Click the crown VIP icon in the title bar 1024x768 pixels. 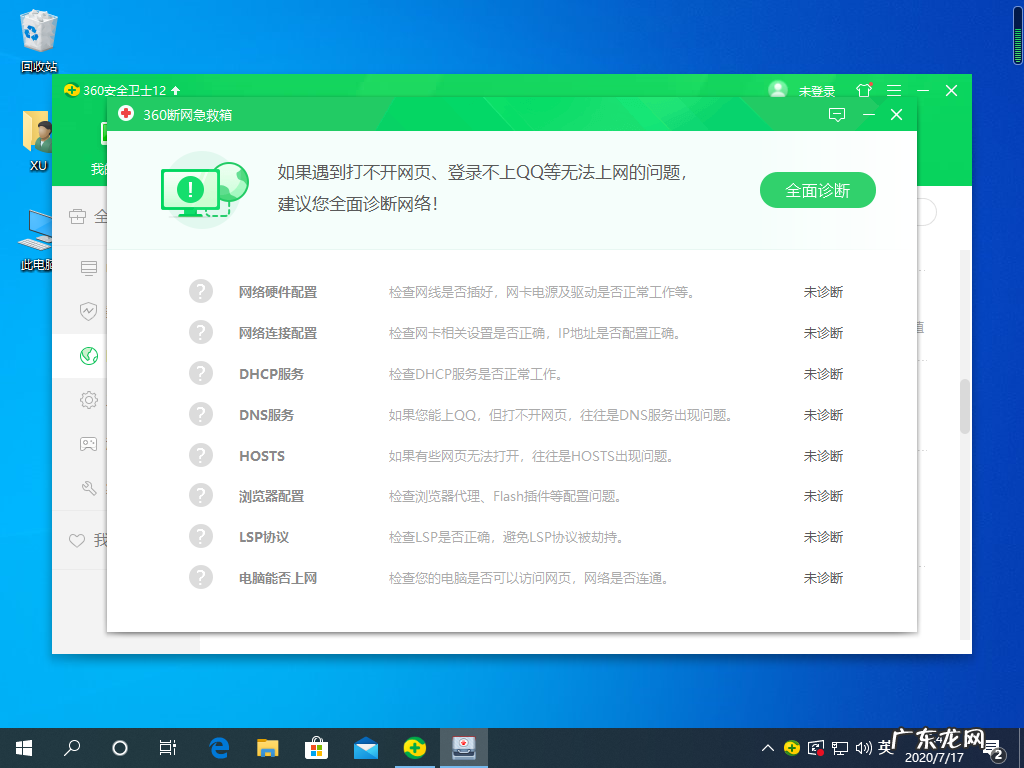pyautogui.click(x=863, y=90)
